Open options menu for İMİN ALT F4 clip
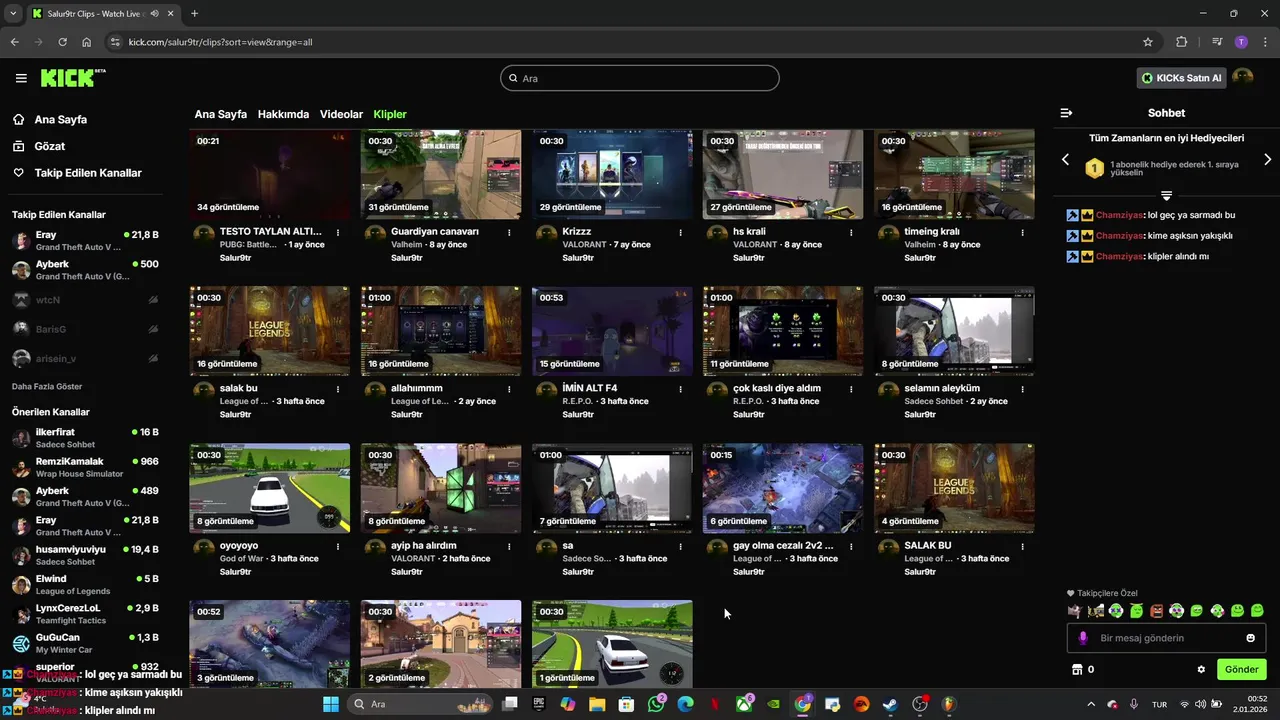The image size is (1280, 720). (x=680, y=389)
